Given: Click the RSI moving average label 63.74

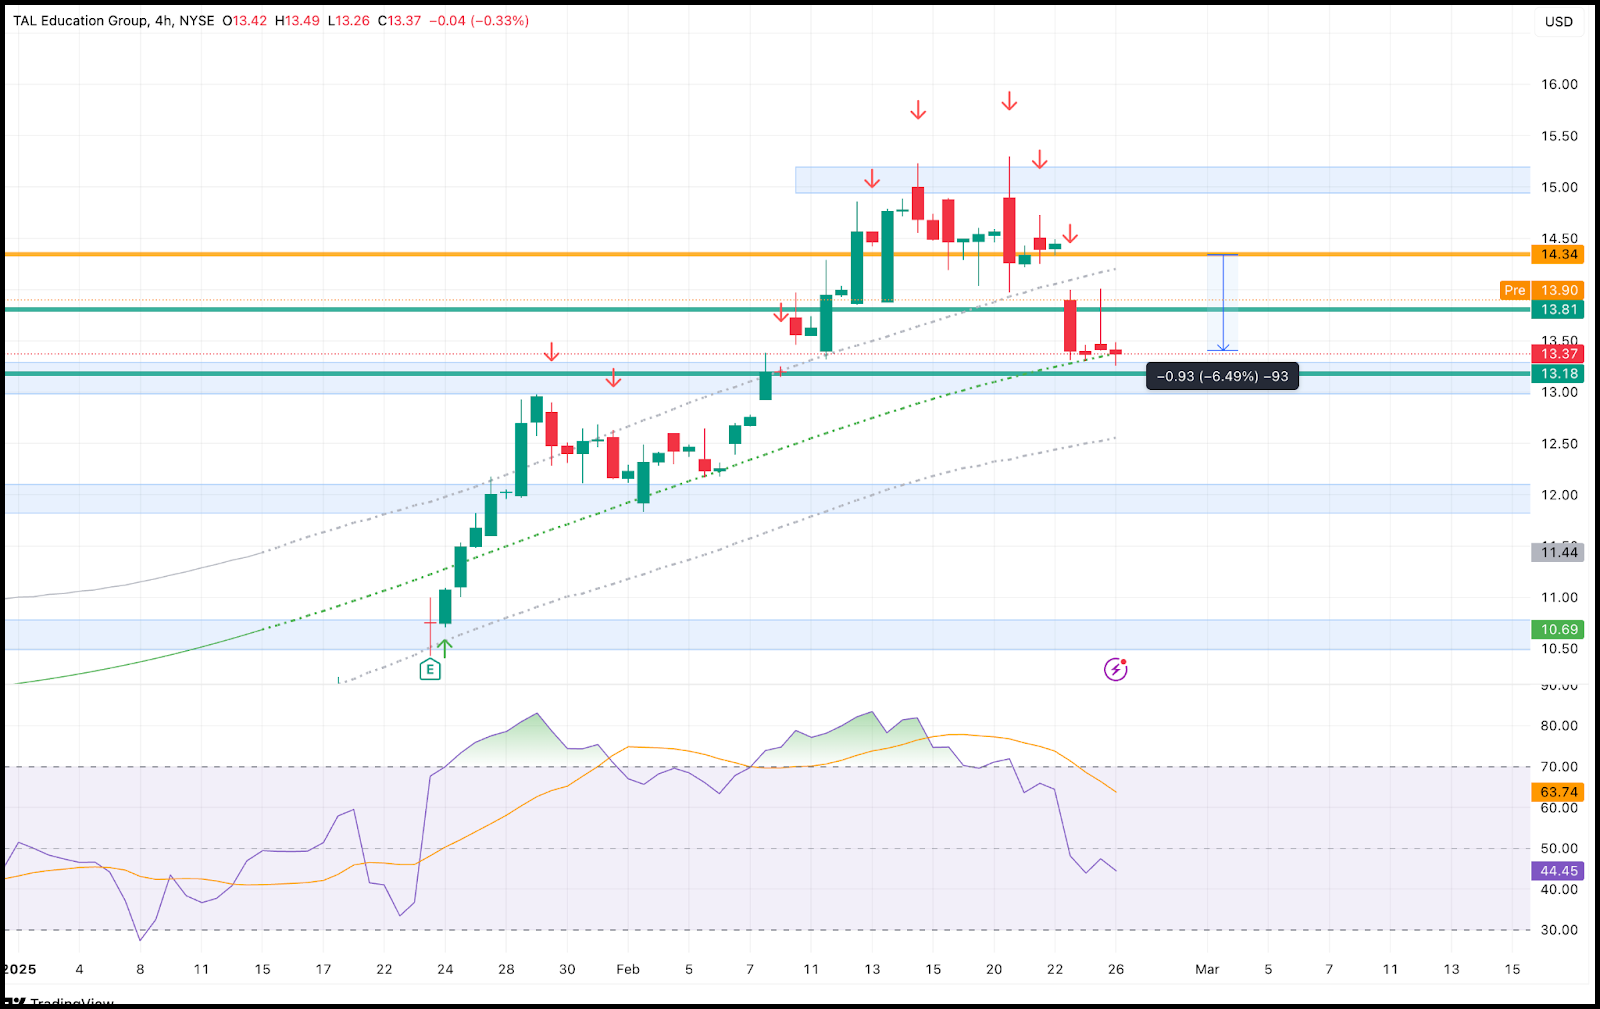Looking at the screenshot, I should click(x=1559, y=792).
